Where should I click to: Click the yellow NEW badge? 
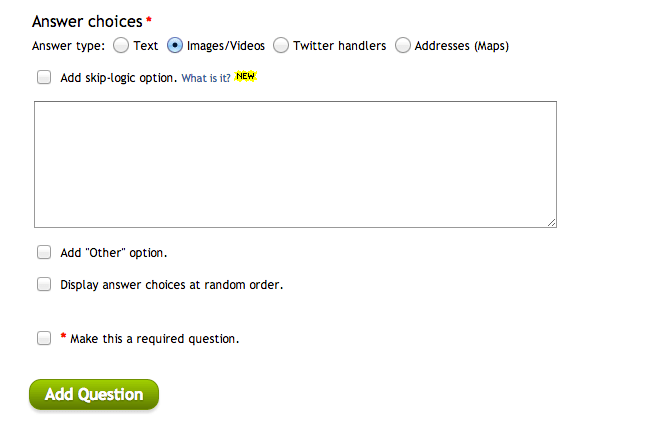246,76
